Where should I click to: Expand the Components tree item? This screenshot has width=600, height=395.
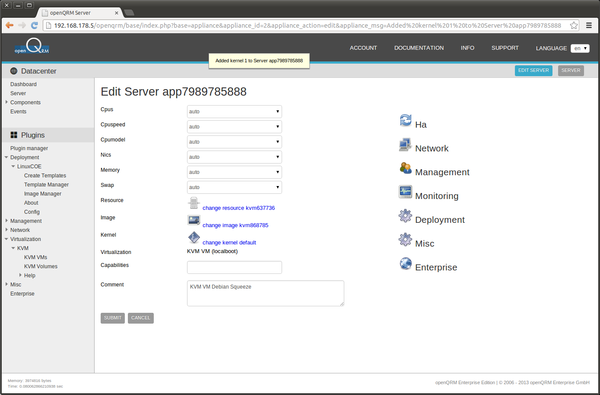(7, 102)
